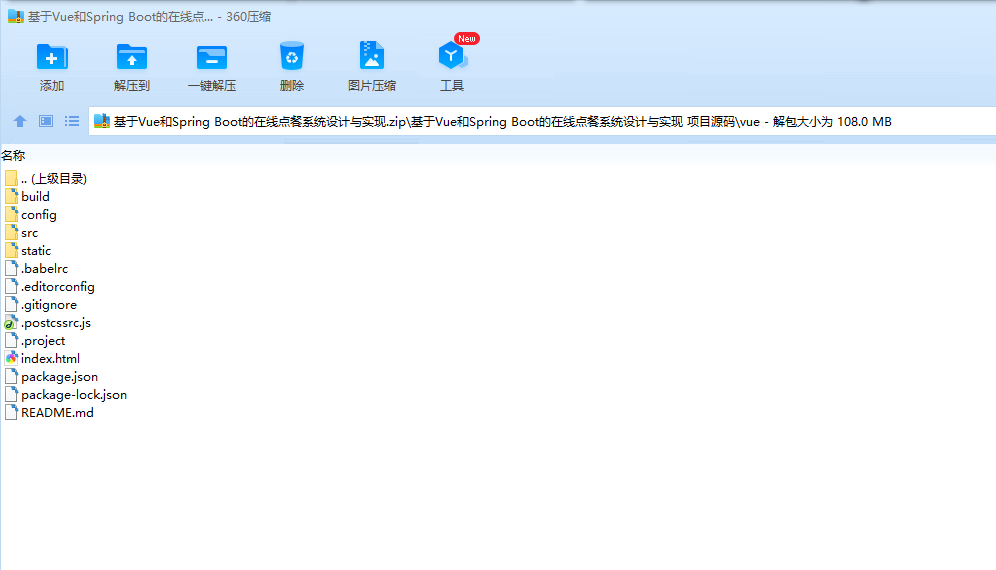Click the .babelrc document icon
Viewport: 996px width, 570px height.
[11, 268]
